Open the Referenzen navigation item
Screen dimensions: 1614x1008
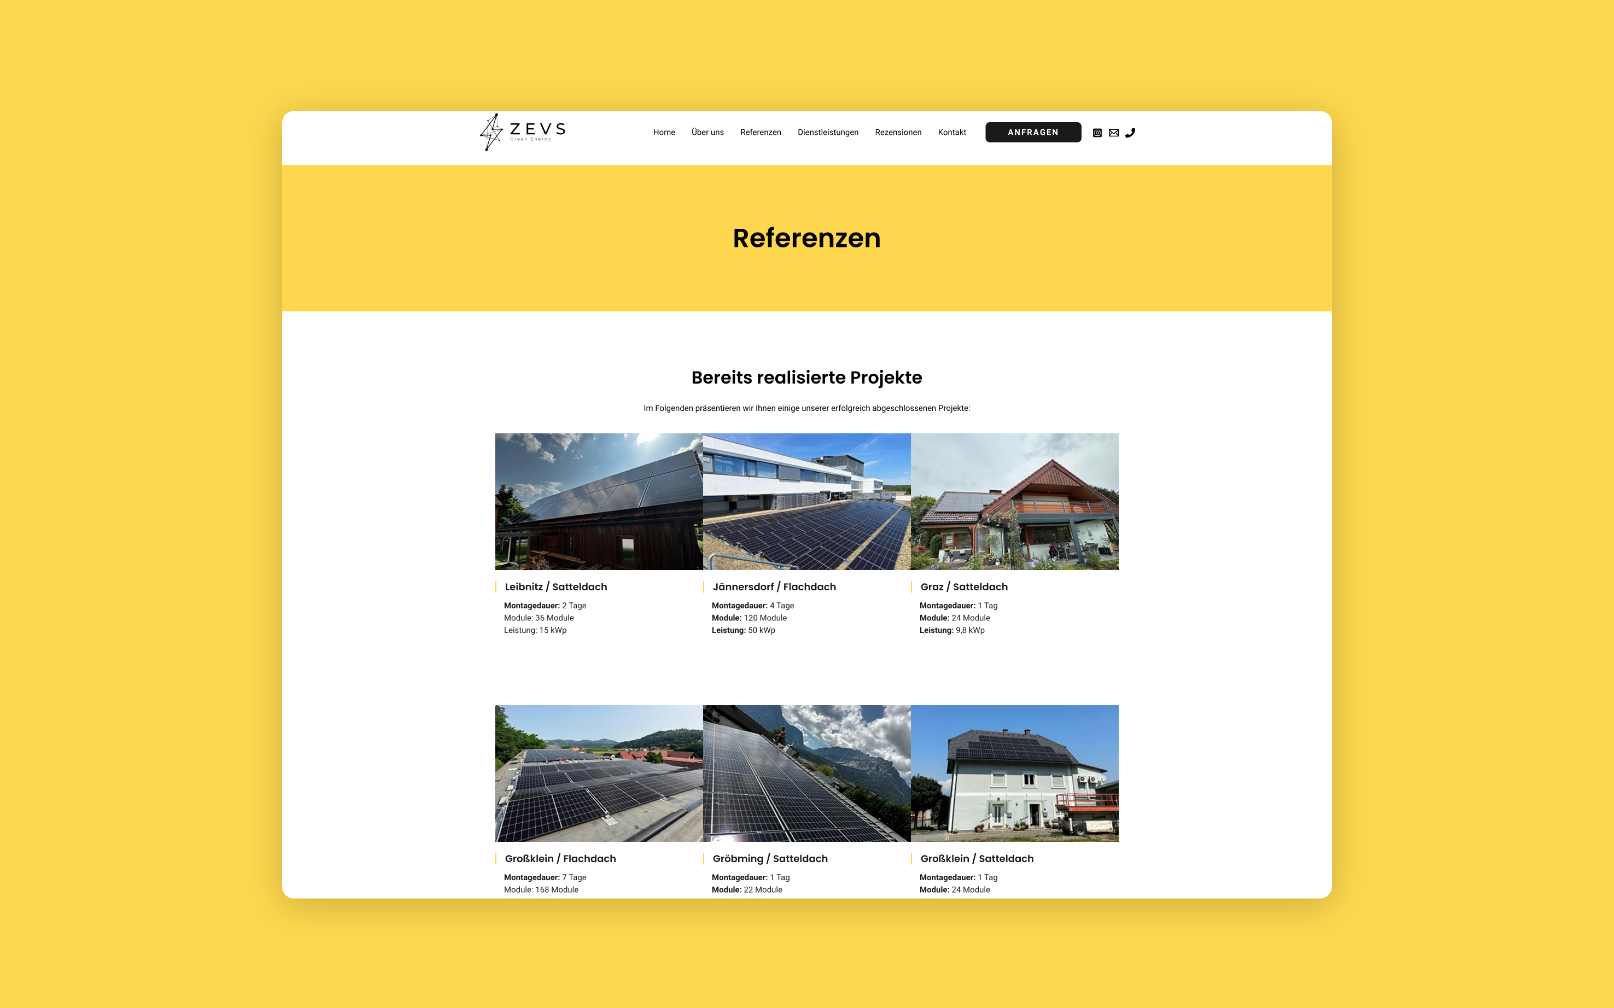pos(761,131)
